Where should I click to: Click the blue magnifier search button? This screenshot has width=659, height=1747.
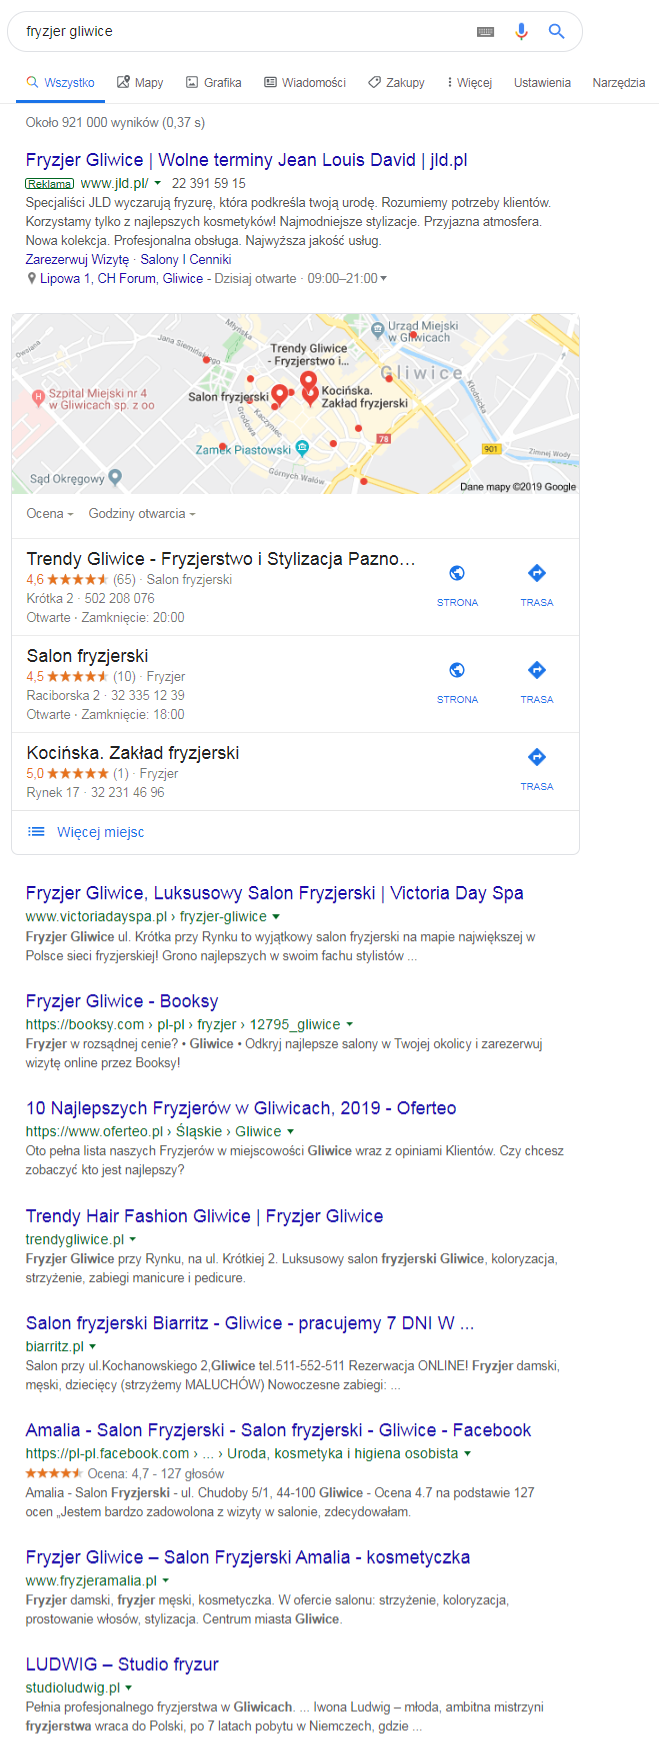[557, 32]
